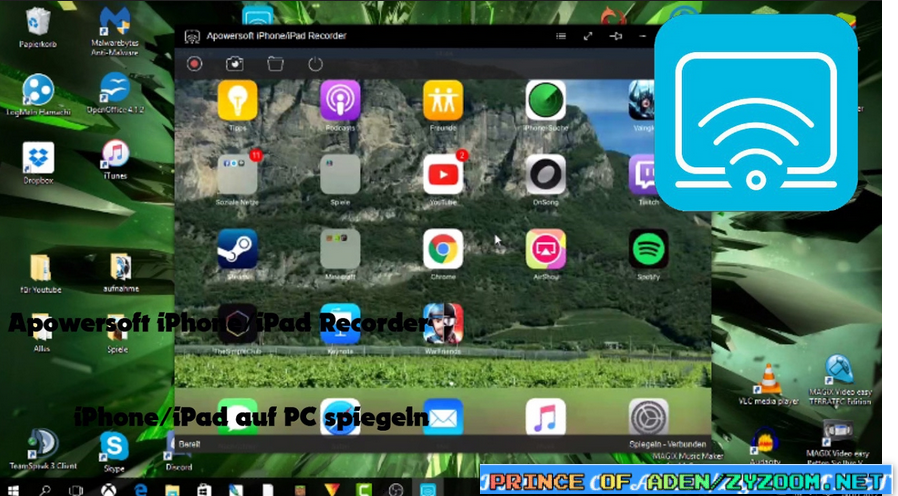Launch Steam on the mirrored iPad
The image size is (898, 496).
[x=238, y=249]
